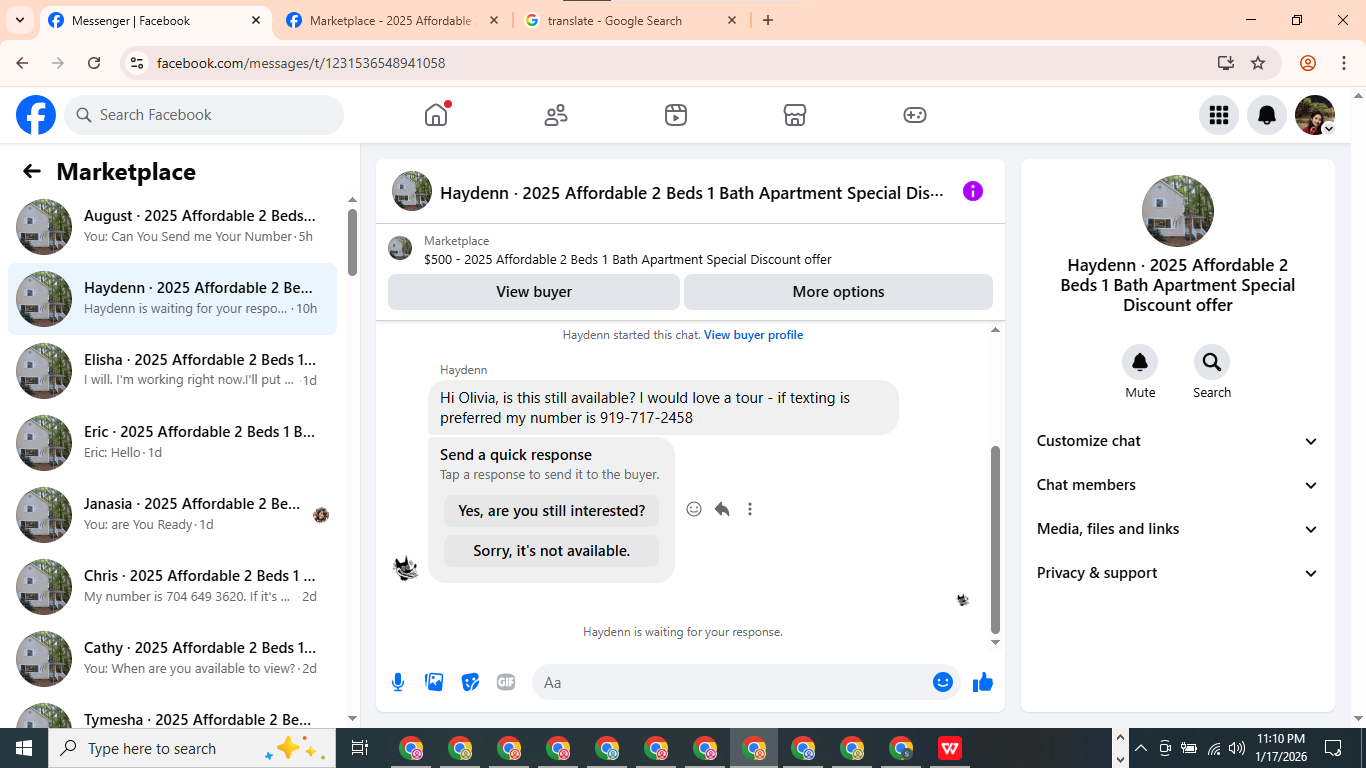Choose a GIF icon

coord(506,682)
